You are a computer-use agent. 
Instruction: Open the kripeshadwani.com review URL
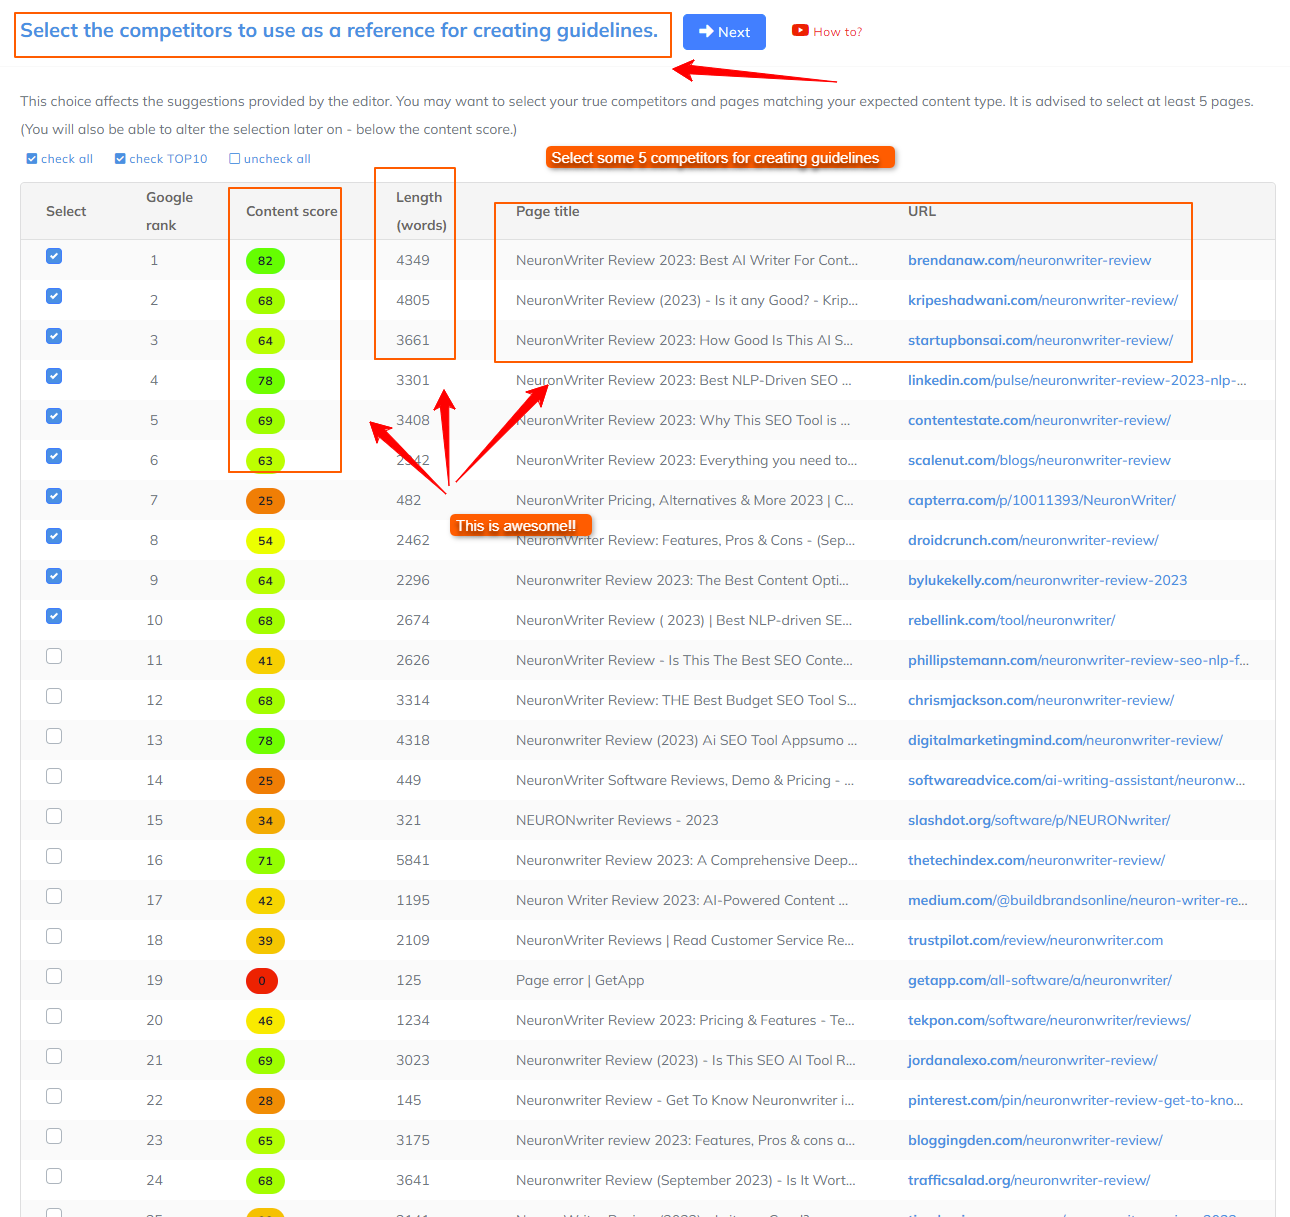coord(1043,300)
